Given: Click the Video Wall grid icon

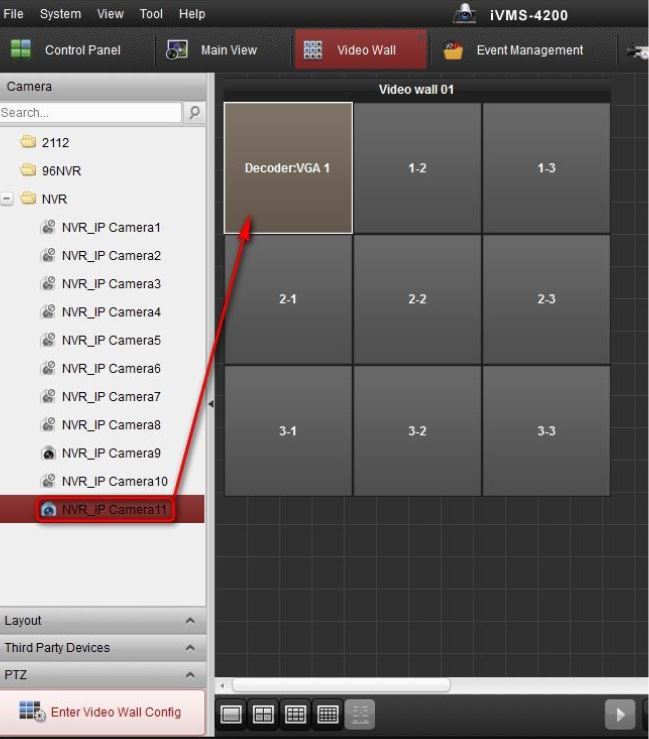Looking at the screenshot, I should coord(313,49).
